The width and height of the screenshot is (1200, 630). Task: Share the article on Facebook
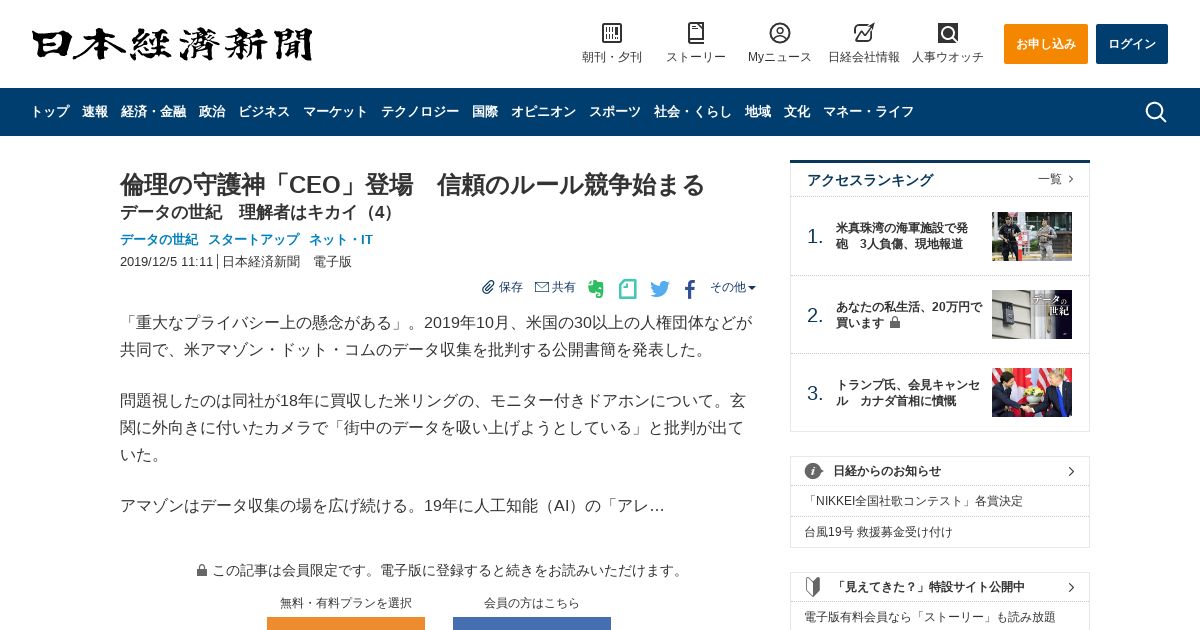point(690,289)
